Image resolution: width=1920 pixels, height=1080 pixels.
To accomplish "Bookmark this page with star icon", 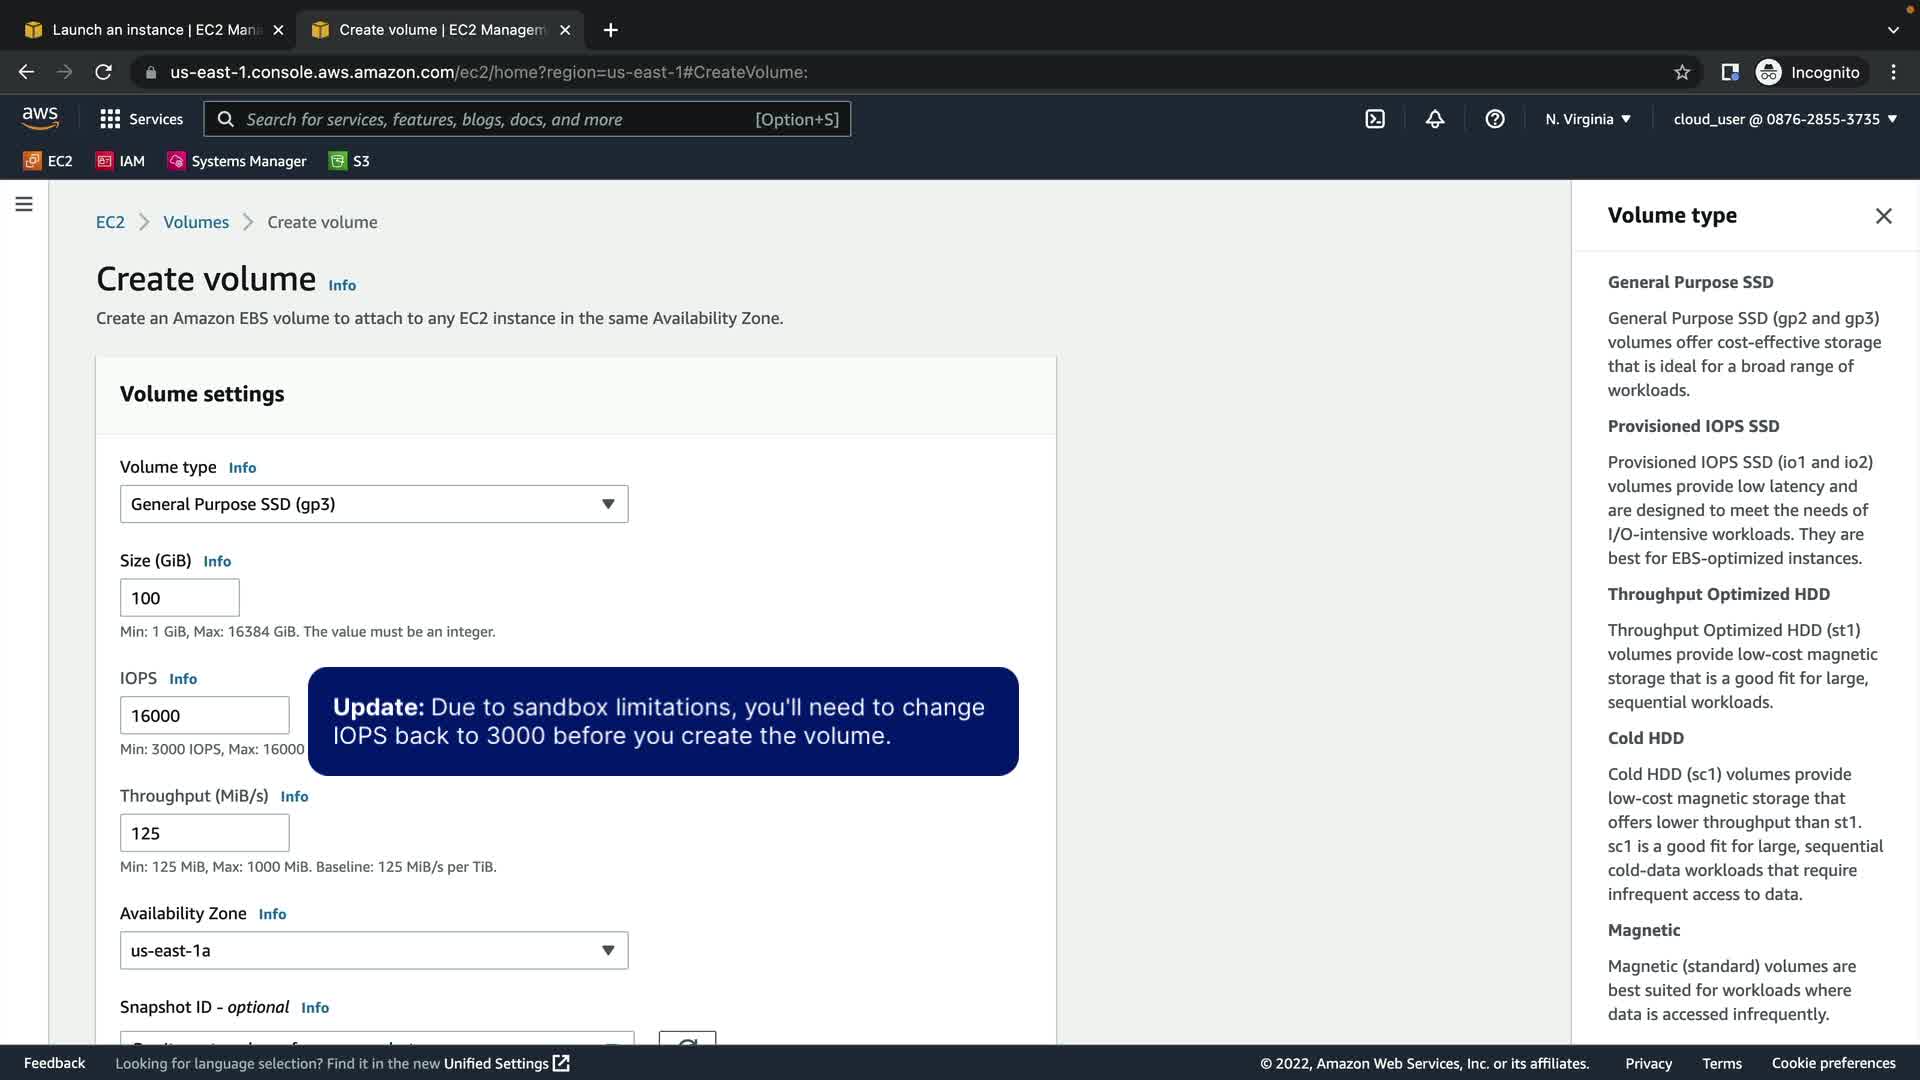I will click(1682, 72).
